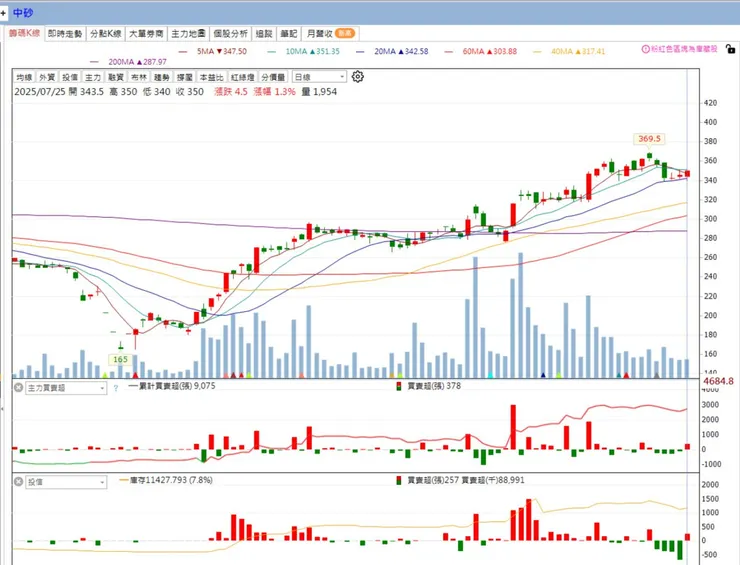Close the 投信 indicator panel

click(18, 482)
